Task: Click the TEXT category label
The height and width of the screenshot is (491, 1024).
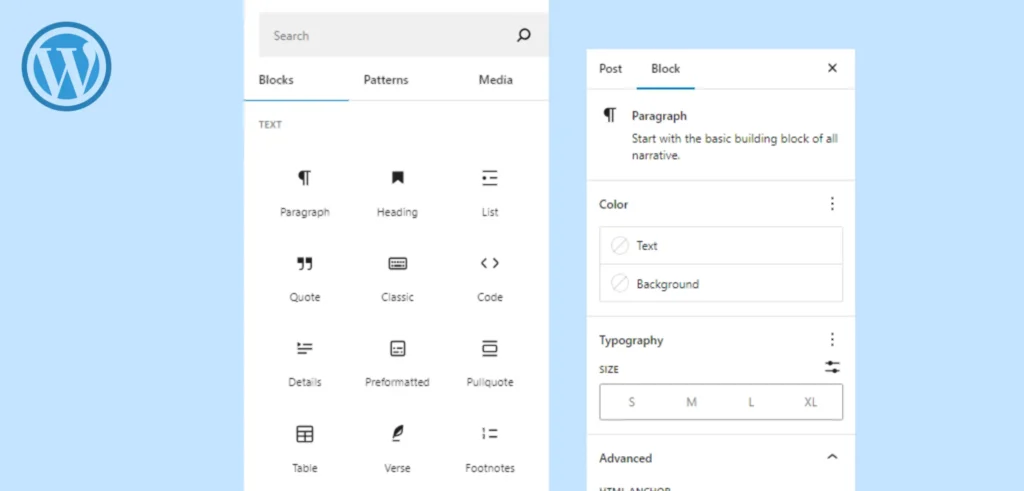Action: (270, 125)
